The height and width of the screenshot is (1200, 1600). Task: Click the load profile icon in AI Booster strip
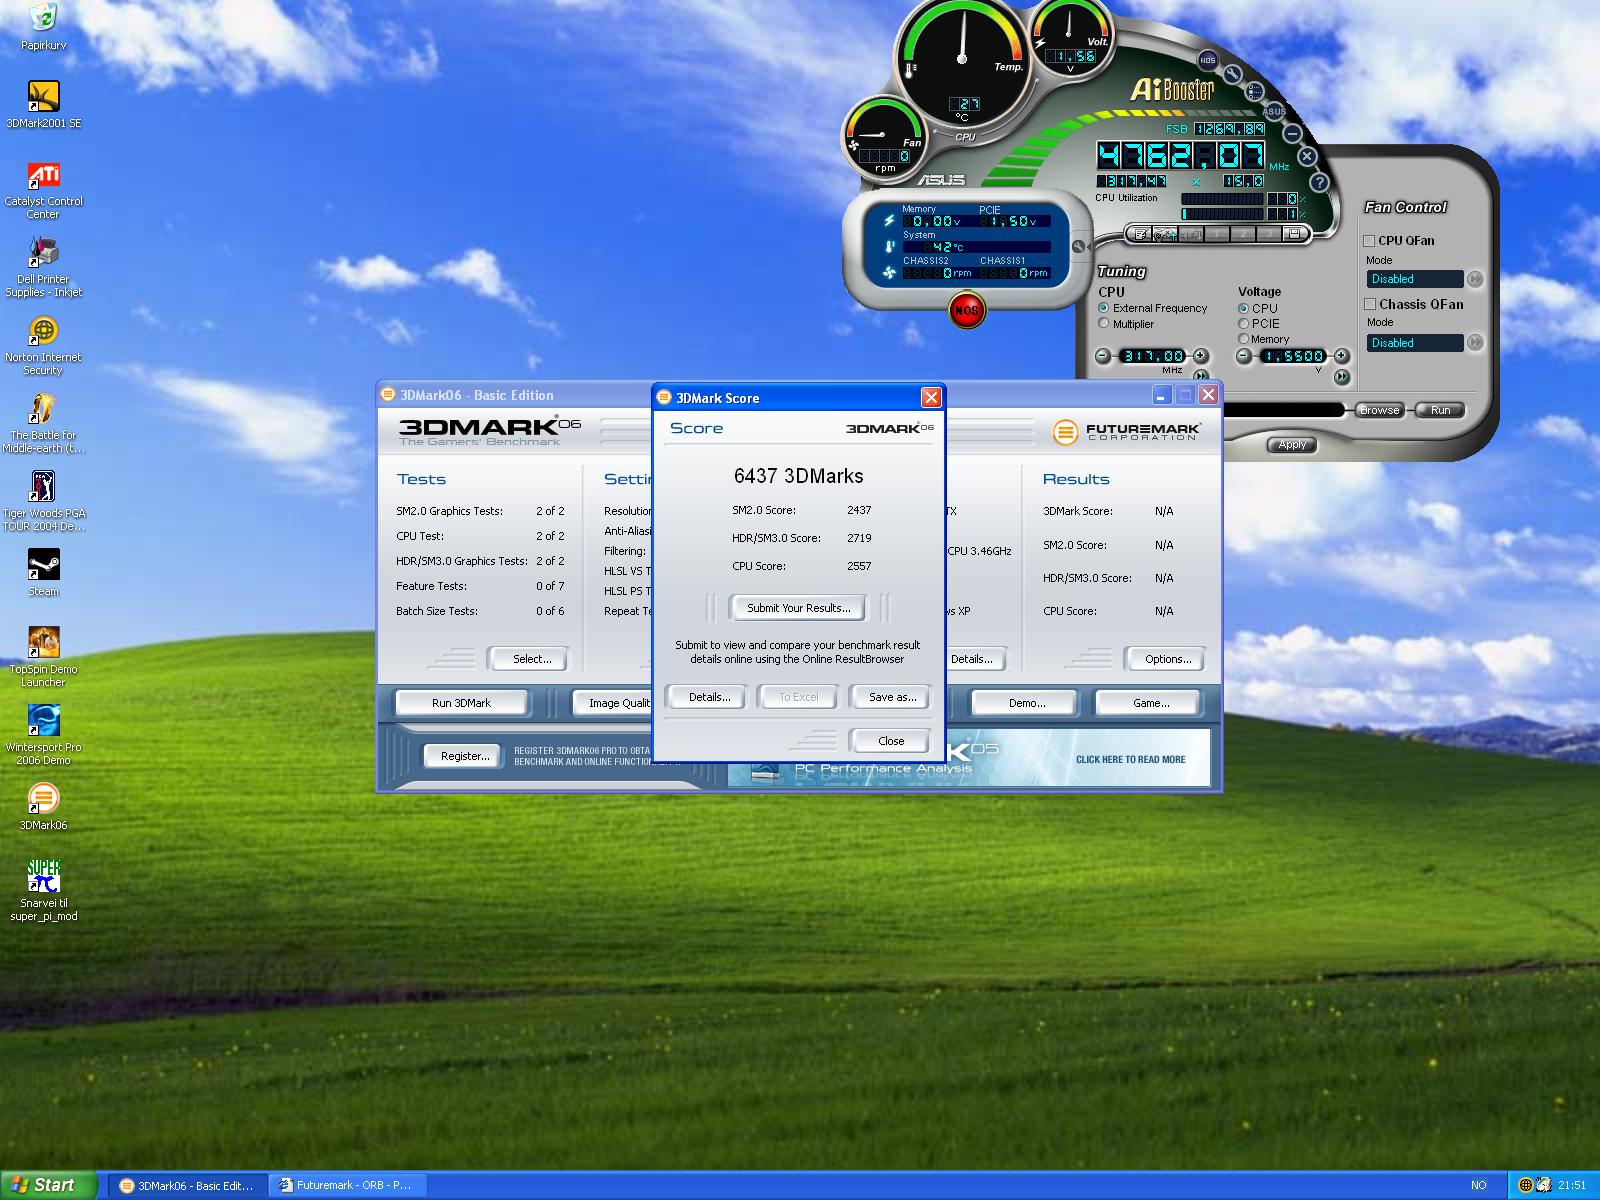(1165, 234)
